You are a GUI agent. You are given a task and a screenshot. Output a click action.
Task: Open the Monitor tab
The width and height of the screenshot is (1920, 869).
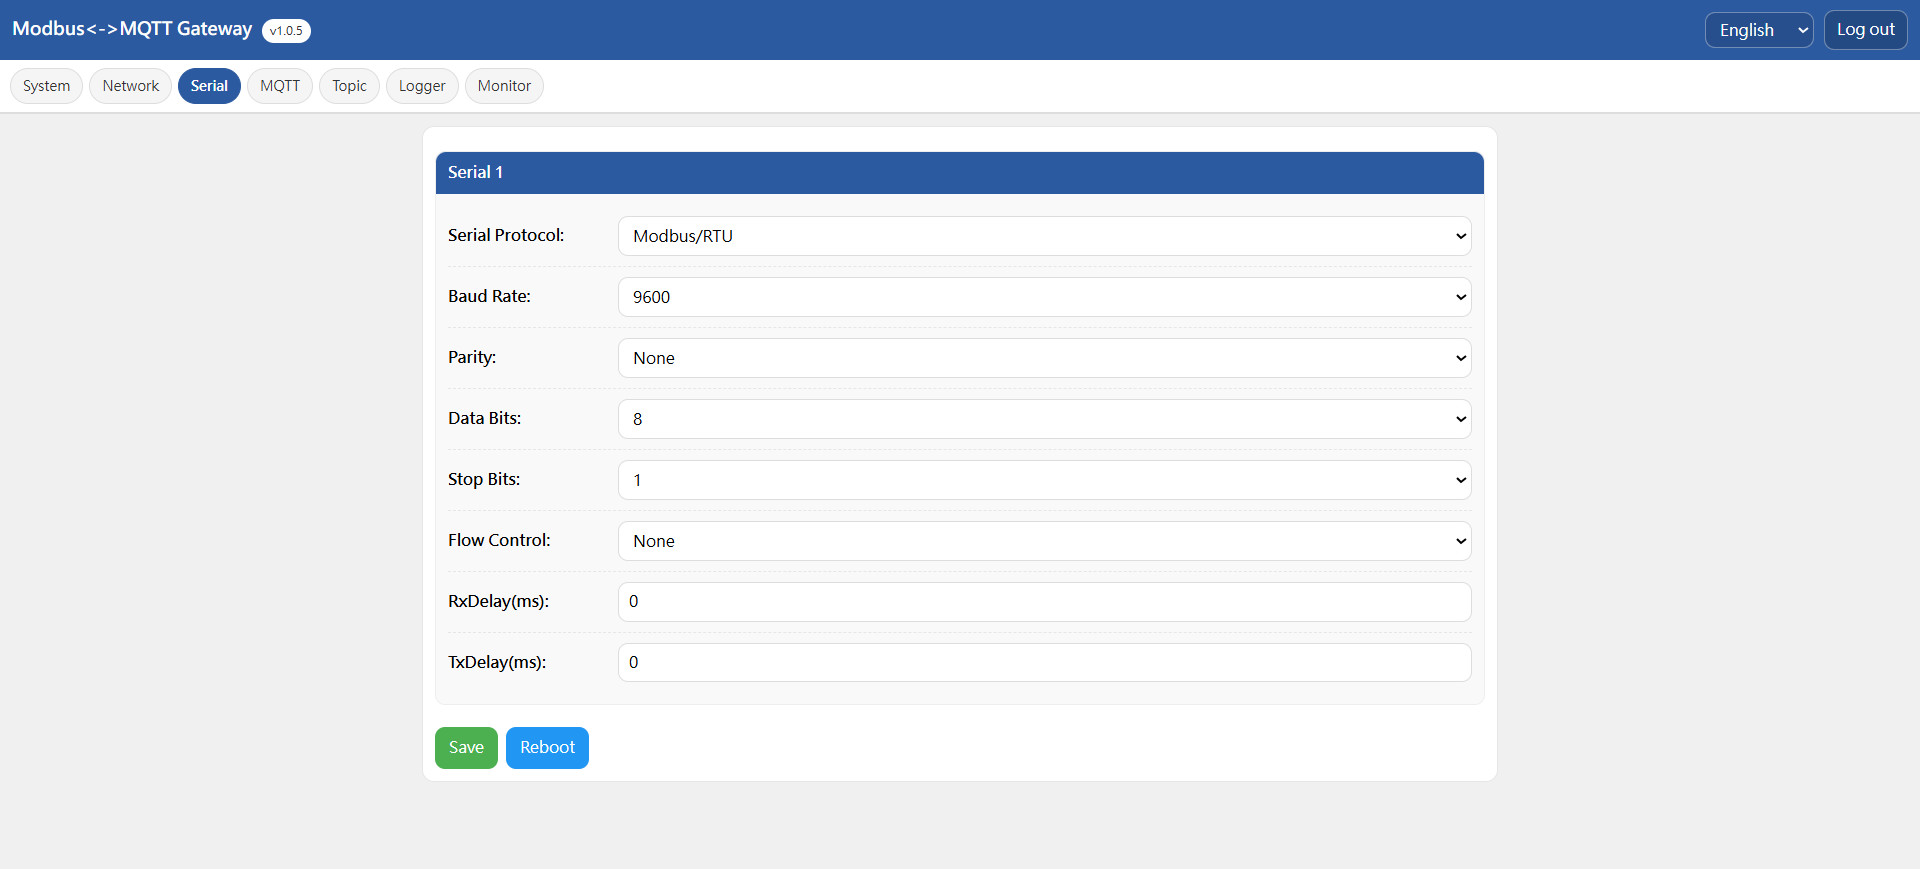tap(504, 86)
